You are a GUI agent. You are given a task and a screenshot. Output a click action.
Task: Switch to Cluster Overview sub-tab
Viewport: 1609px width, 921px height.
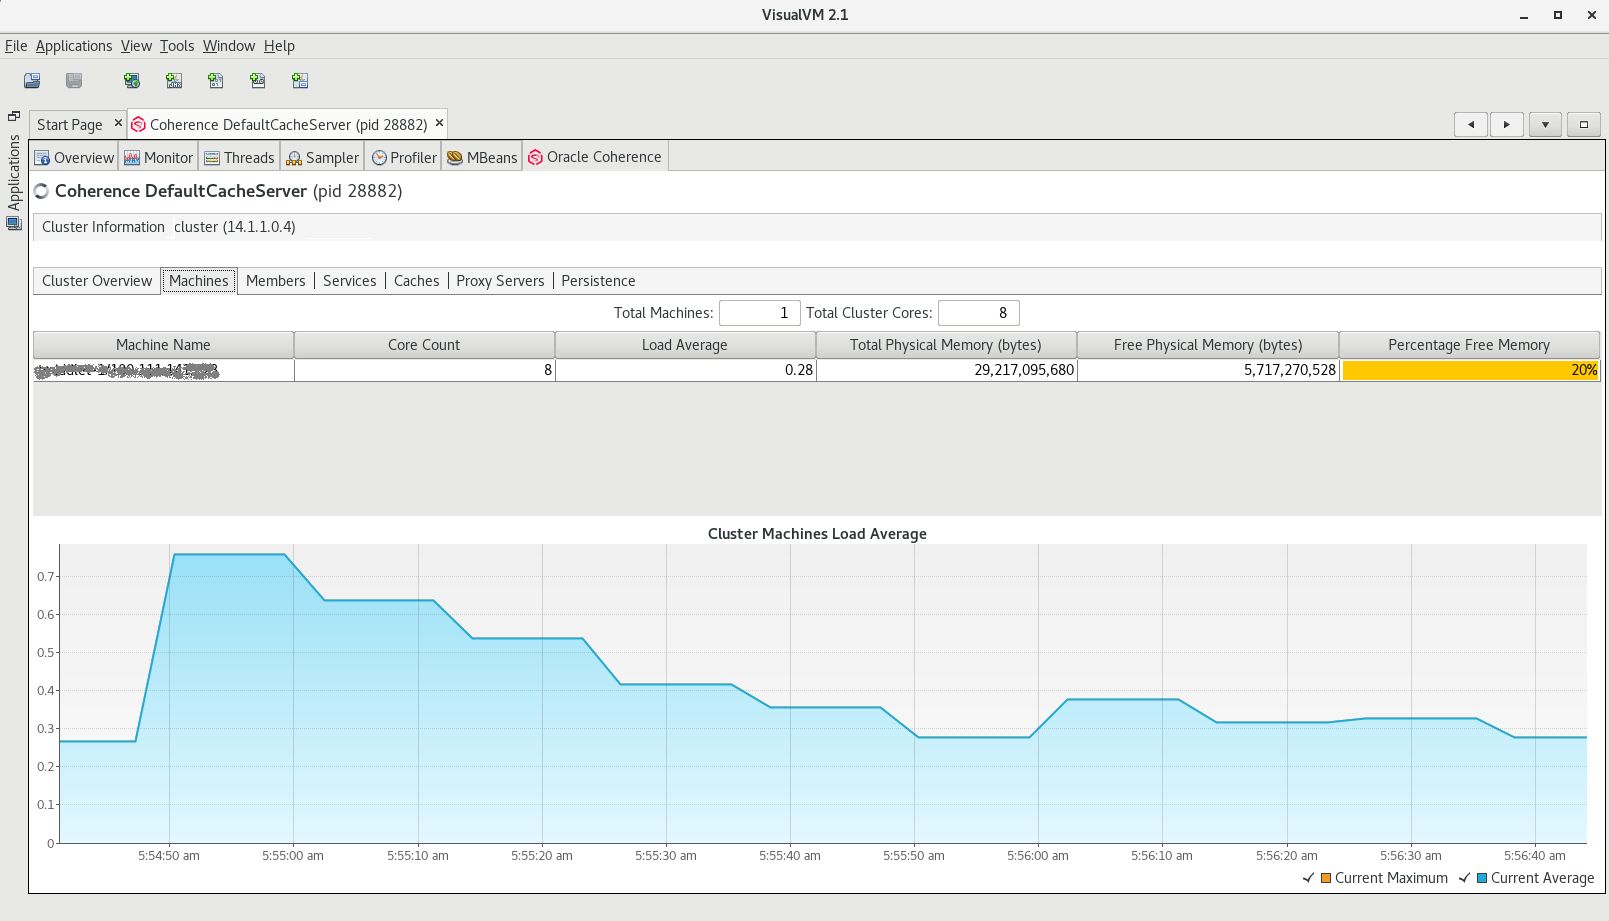coord(97,281)
